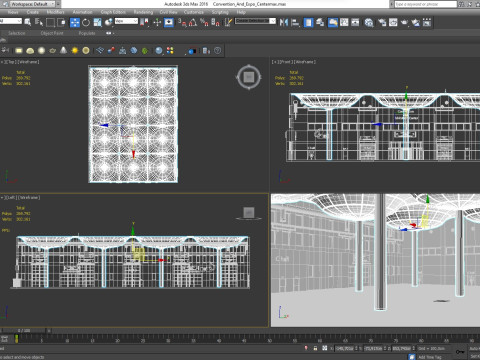This screenshot has height=360, width=480.
Task: Choose the Rectangular Selection Region tool
Action: point(50,22)
